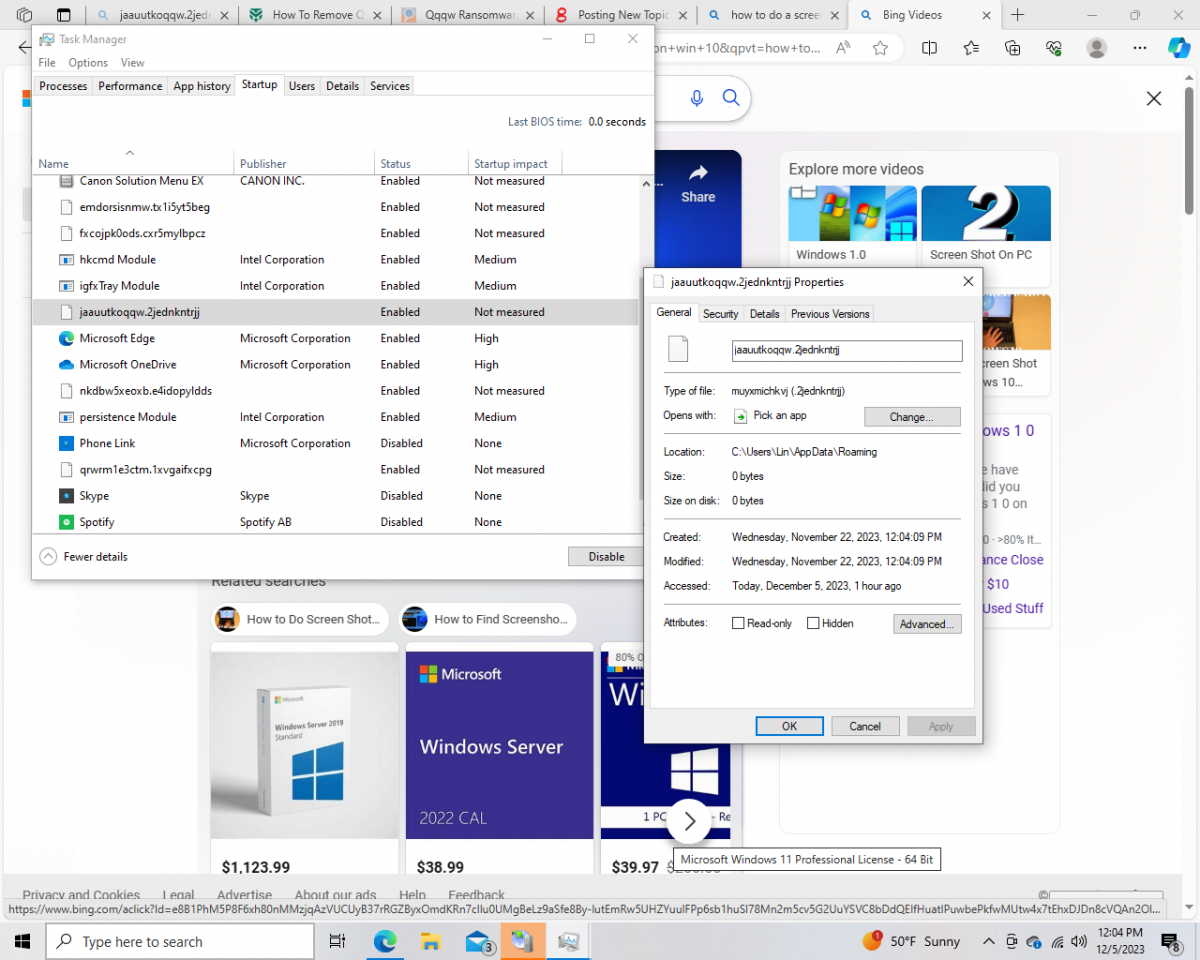Click the hkcmd Module icon in Task Manager

(66, 260)
